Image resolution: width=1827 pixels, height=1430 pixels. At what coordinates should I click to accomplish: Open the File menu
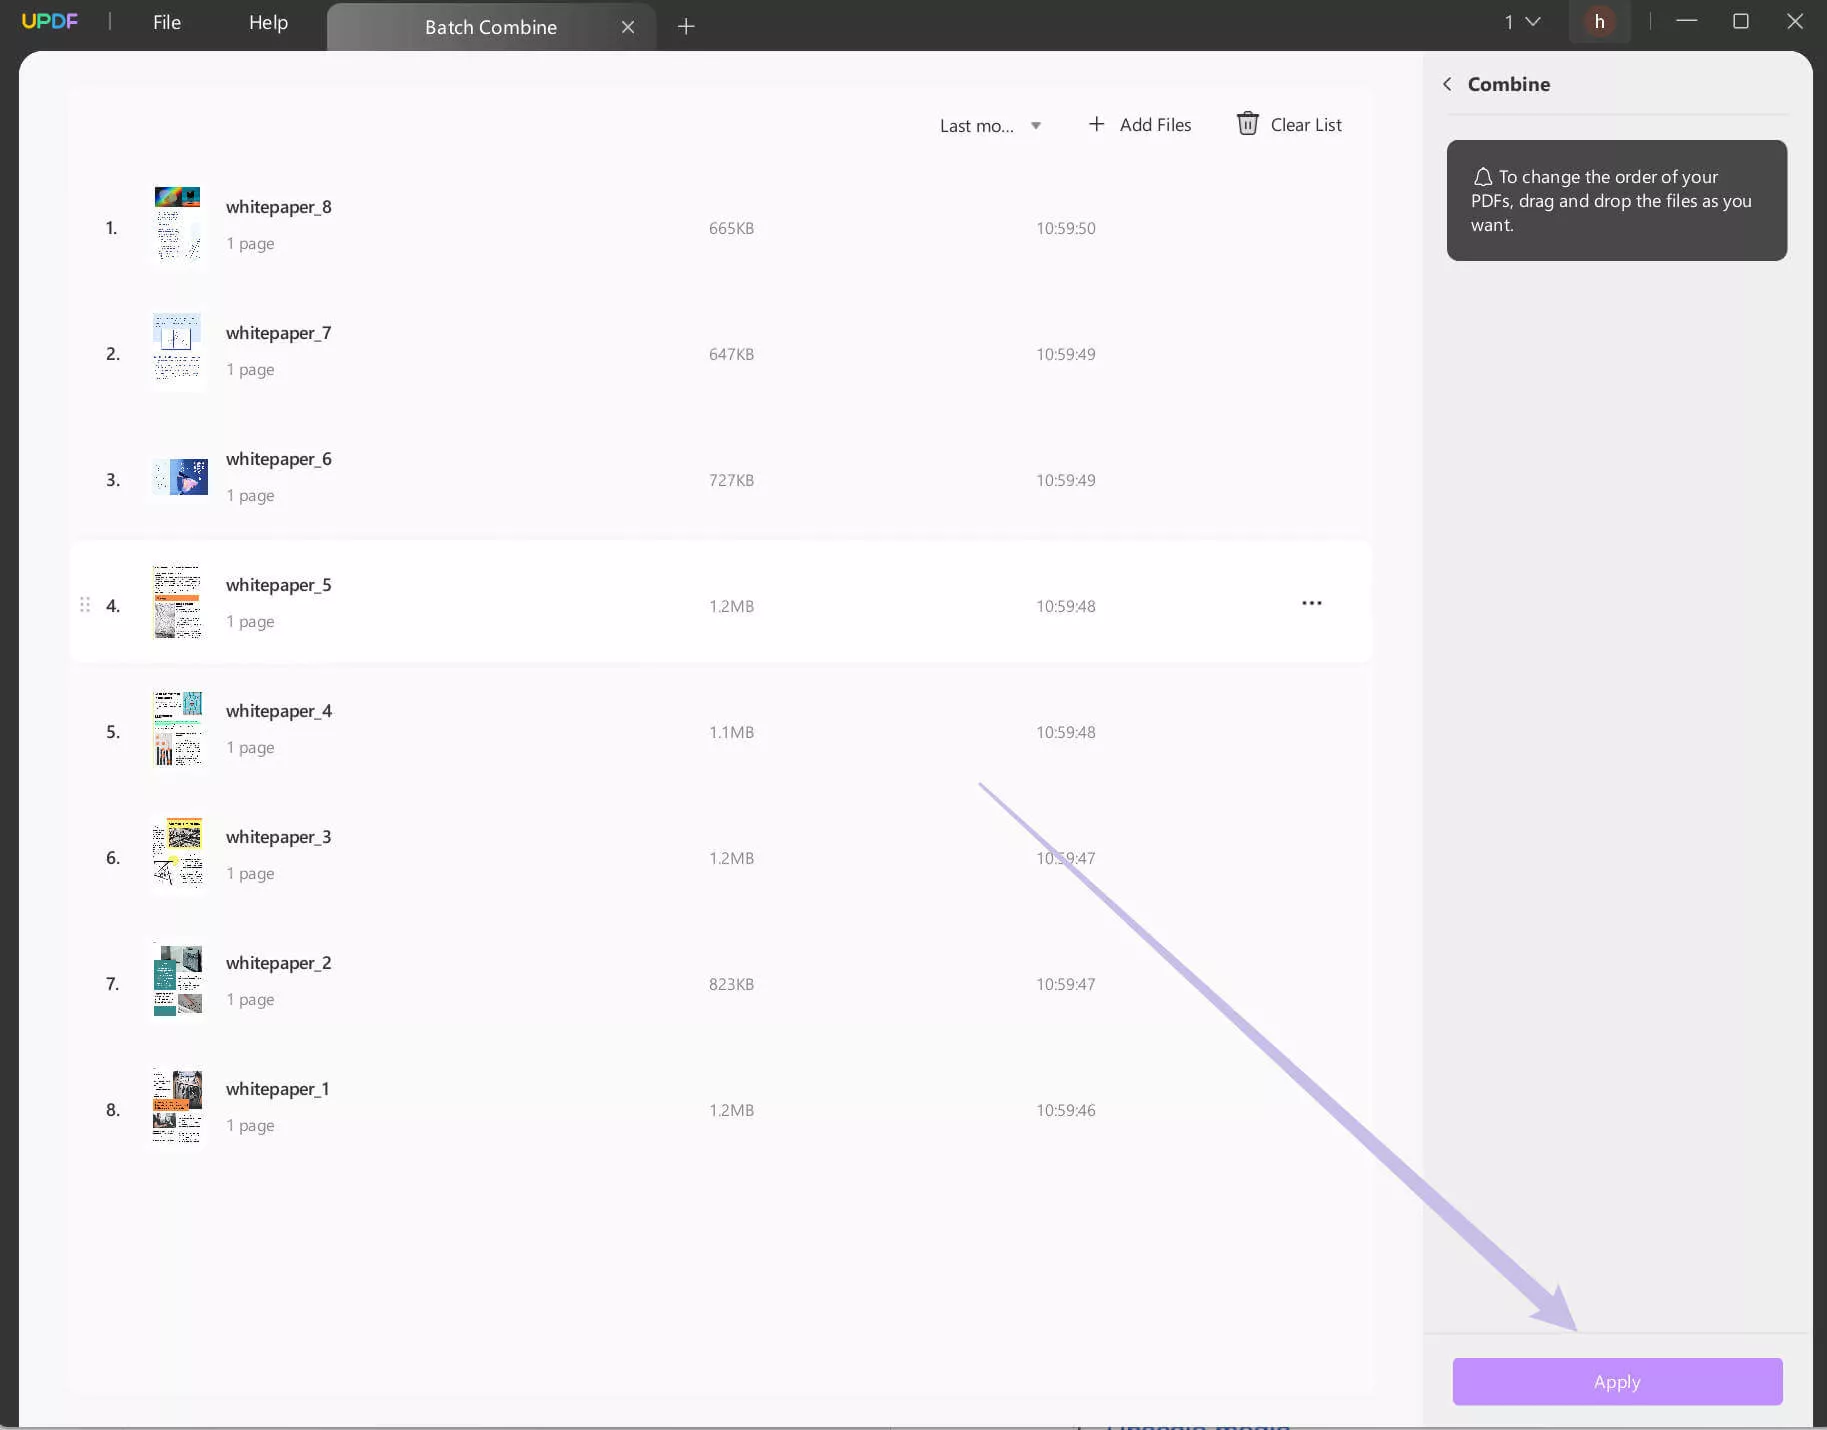pos(167,22)
